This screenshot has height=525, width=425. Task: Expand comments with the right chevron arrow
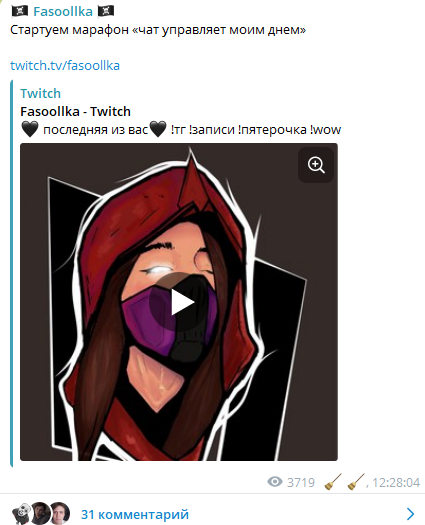[410, 514]
